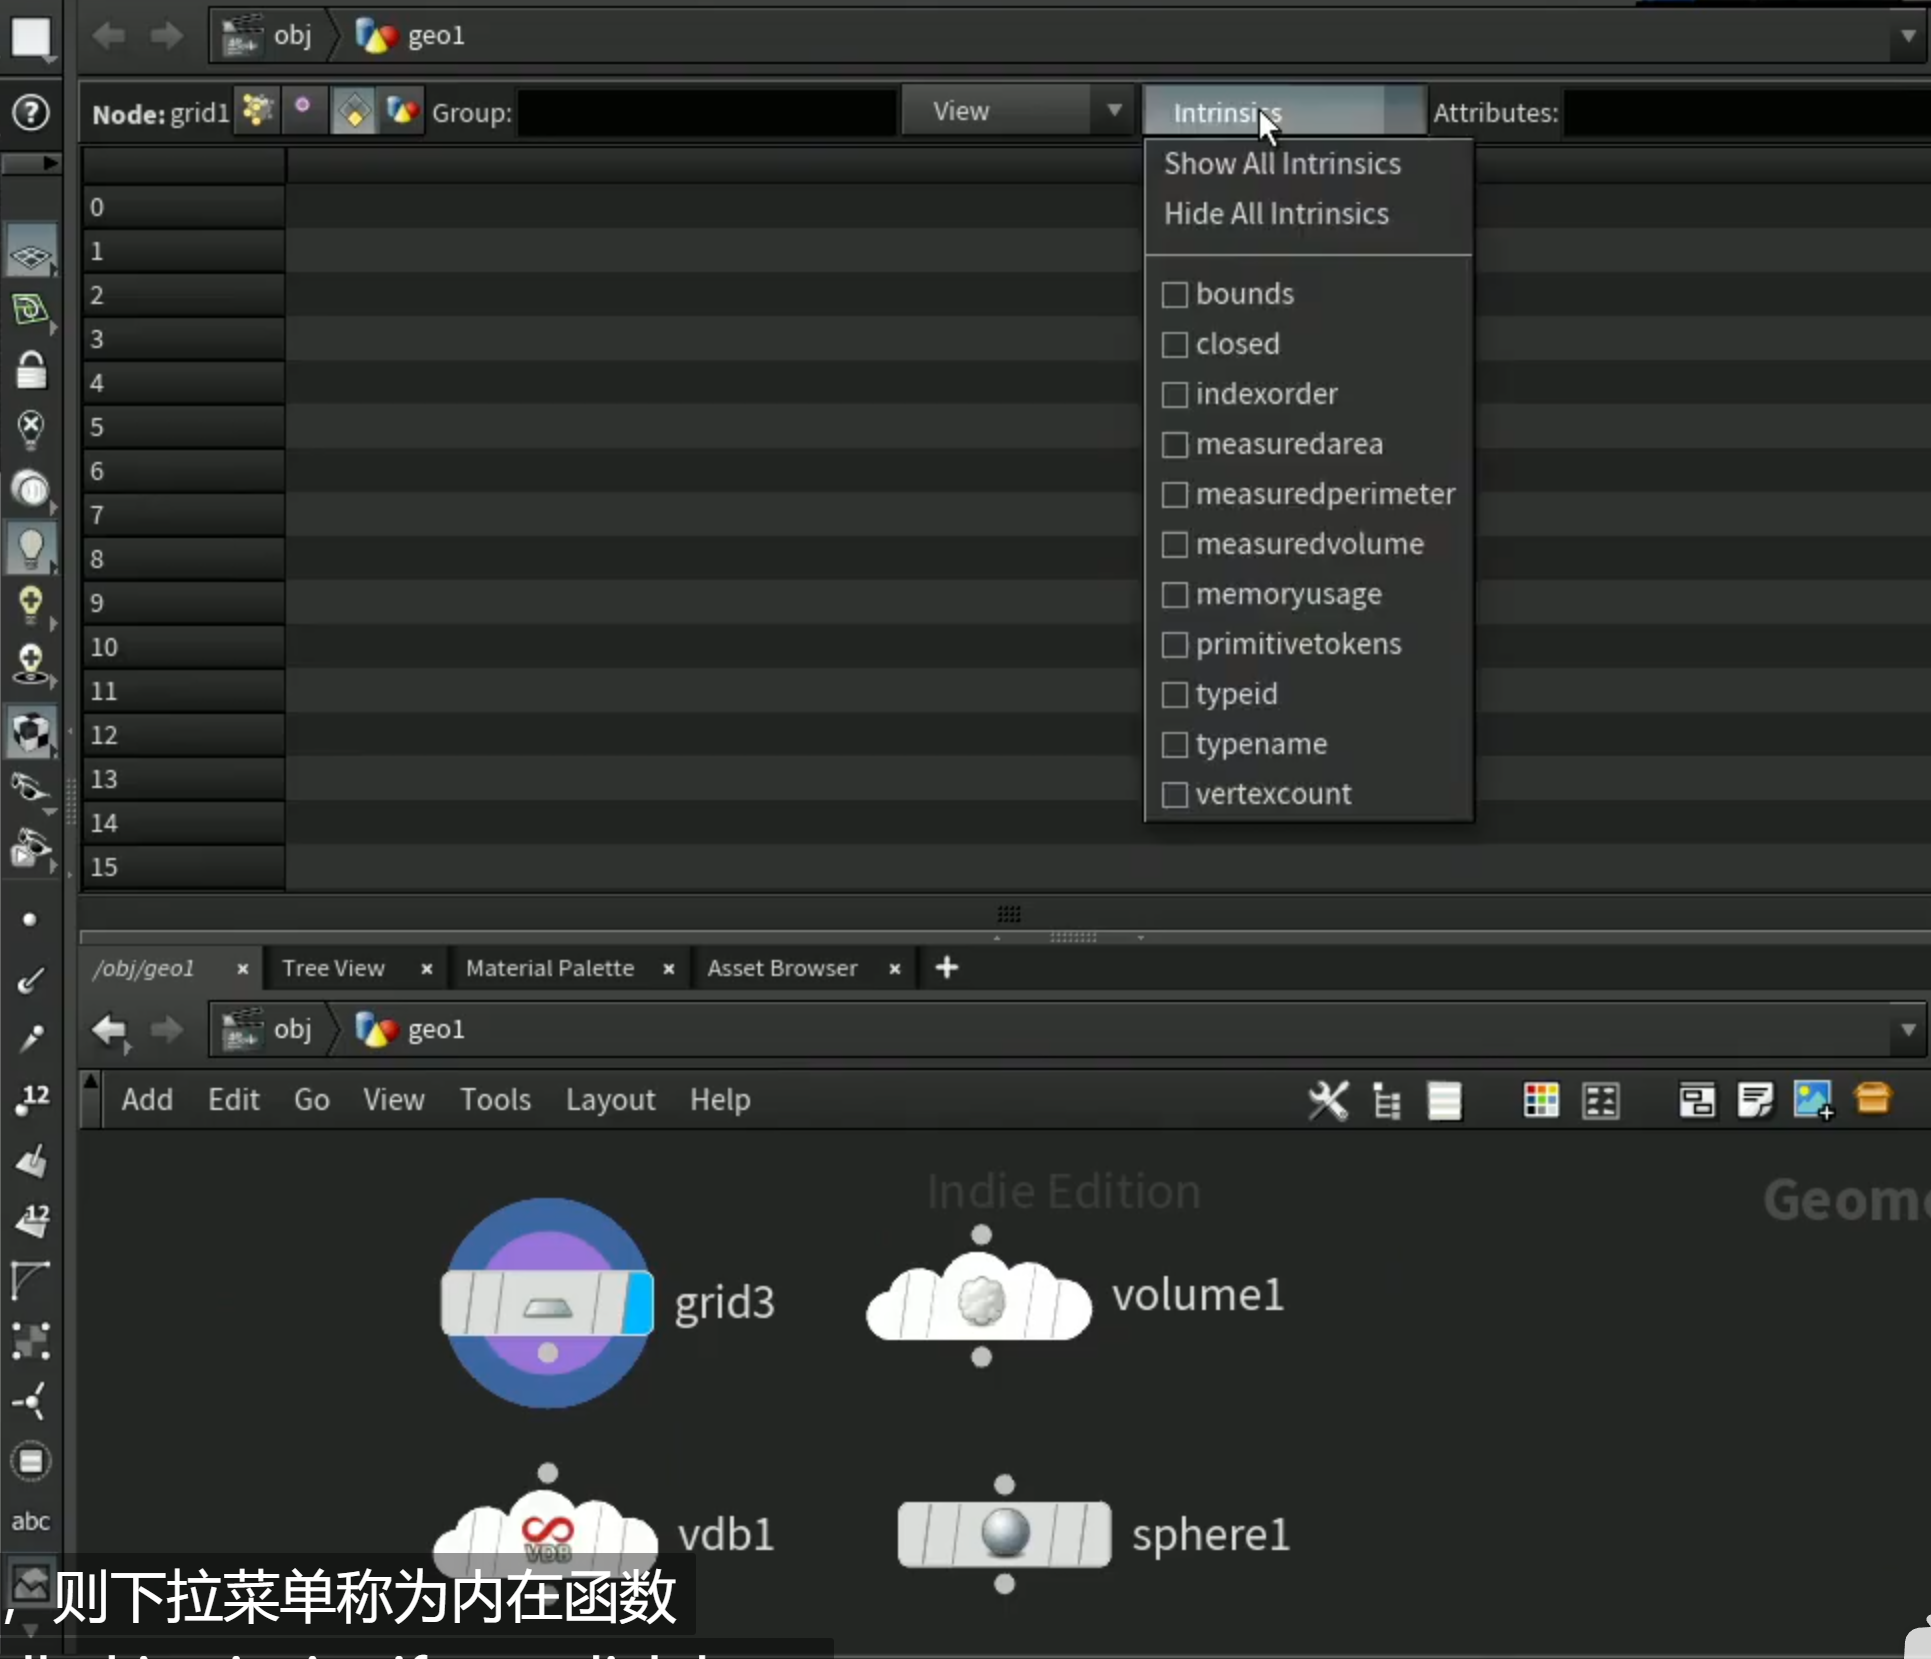Click the points attribute icon beside grid1
Screen dimensions: 1931x1659
point(258,110)
